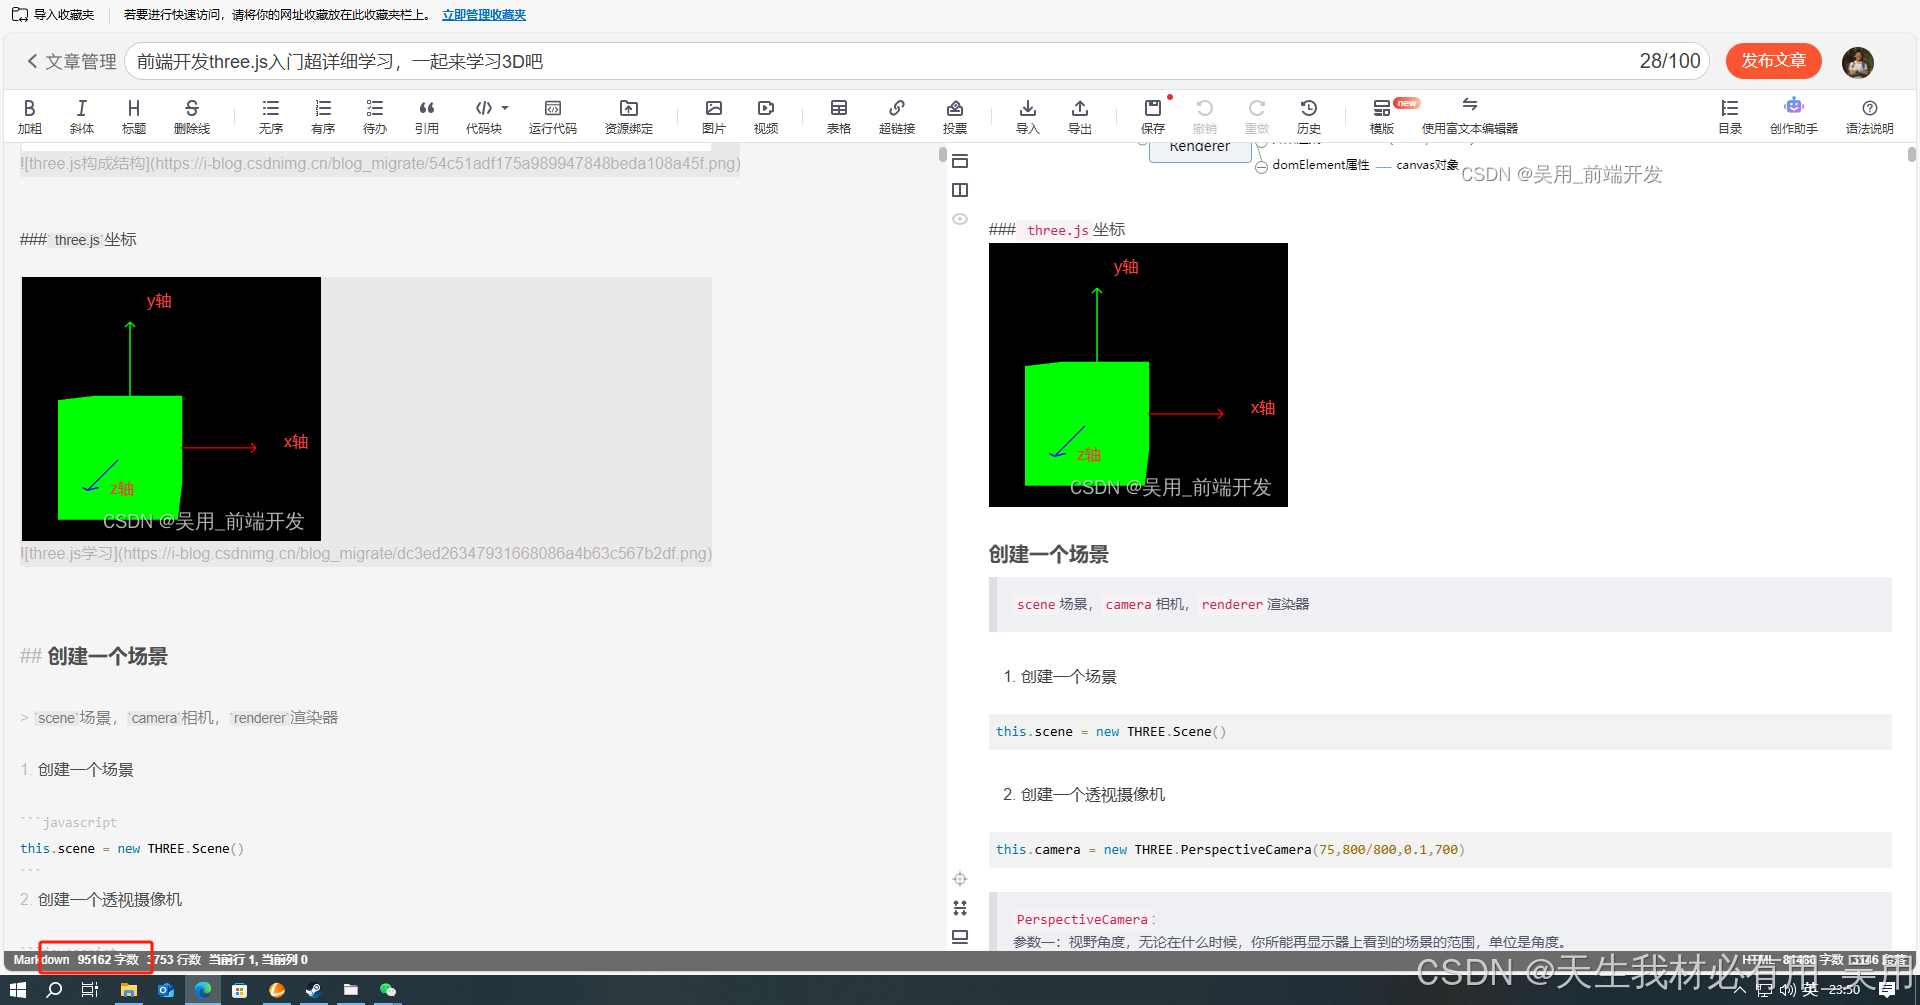The height and width of the screenshot is (1005, 1920).
Task: Switch to split two-column layout icon
Action: pos(960,190)
